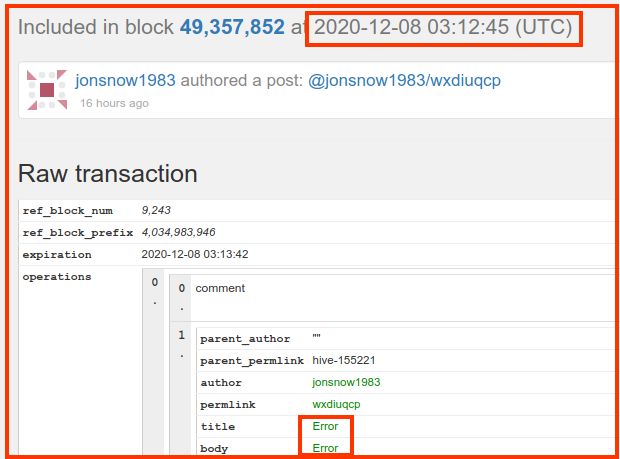This screenshot has height=459, width=620.
Task: Click the title value Error
Action: [x=325, y=426]
